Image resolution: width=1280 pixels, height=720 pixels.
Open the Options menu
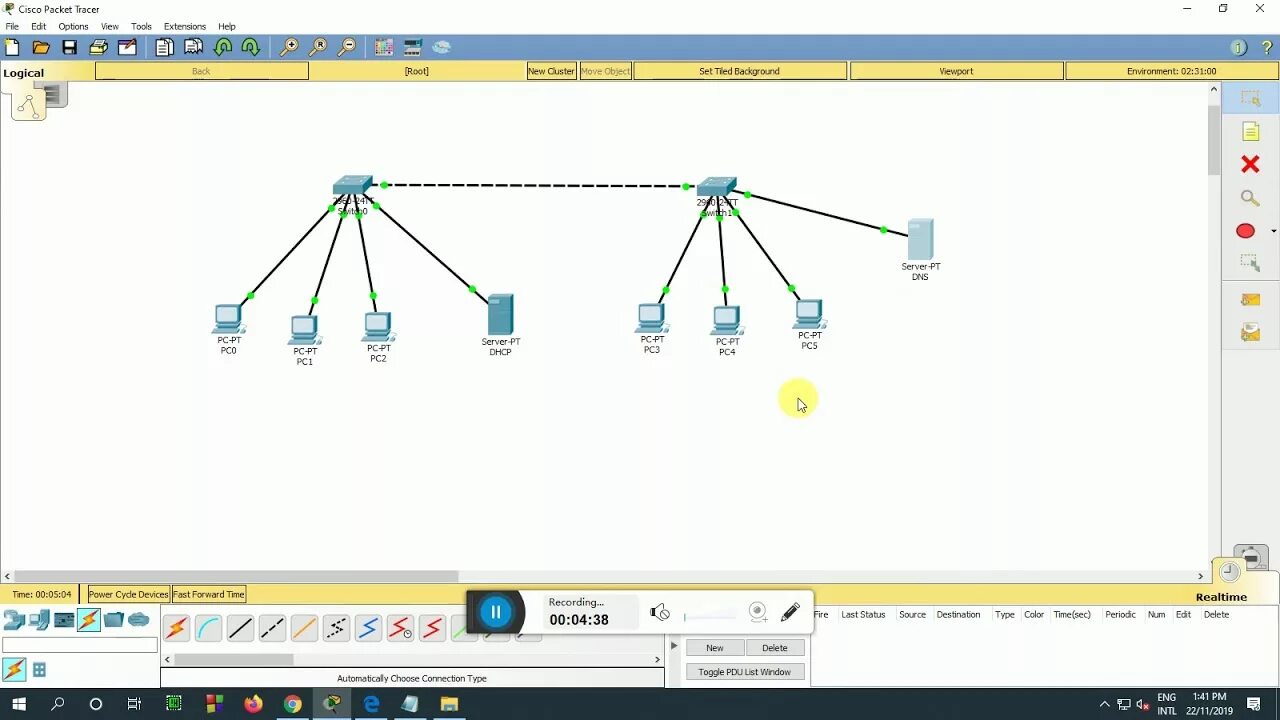tap(73, 26)
